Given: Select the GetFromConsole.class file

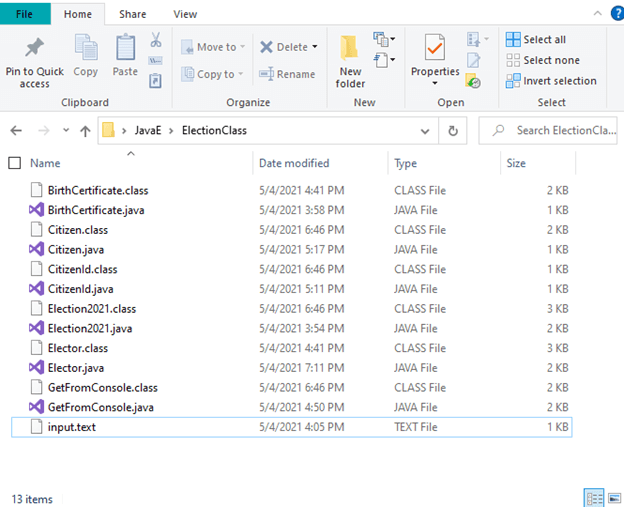Looking at the screenshot, I should (x=292, y=387).
